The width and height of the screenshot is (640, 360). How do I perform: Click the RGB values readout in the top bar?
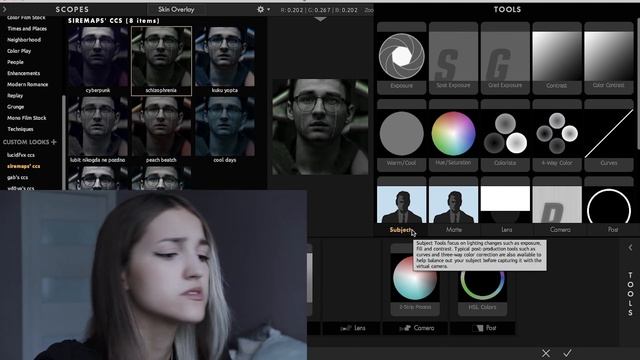319,10
